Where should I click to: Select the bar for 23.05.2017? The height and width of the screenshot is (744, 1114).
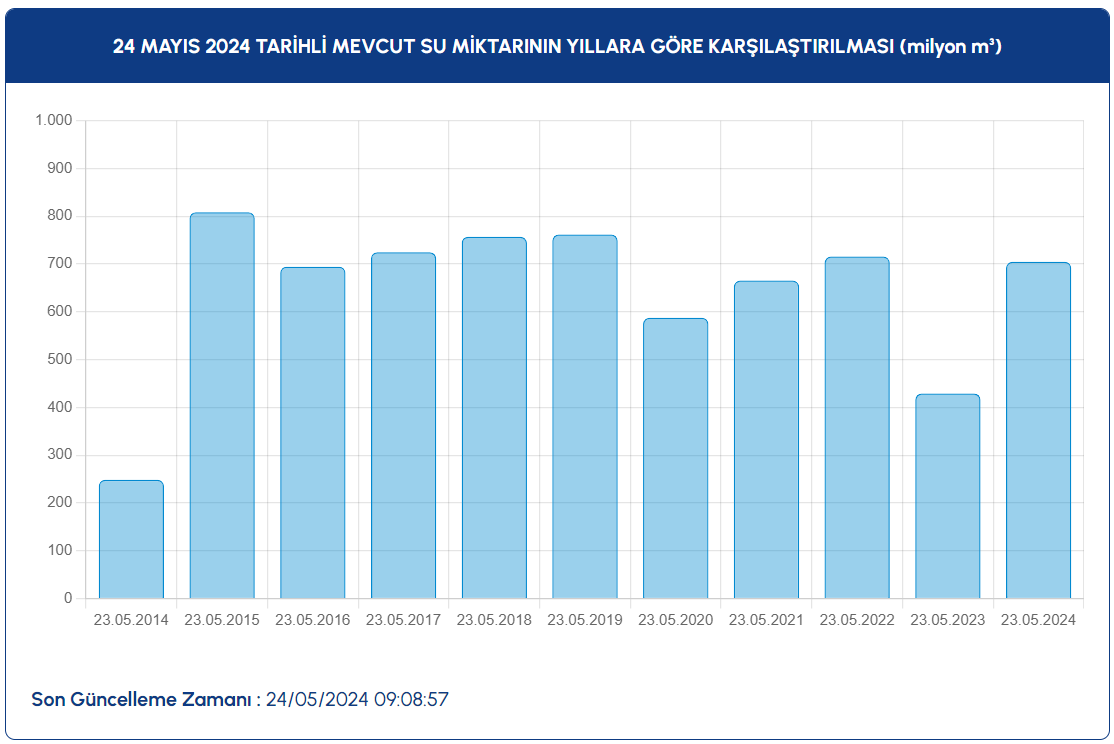point(403,426)
